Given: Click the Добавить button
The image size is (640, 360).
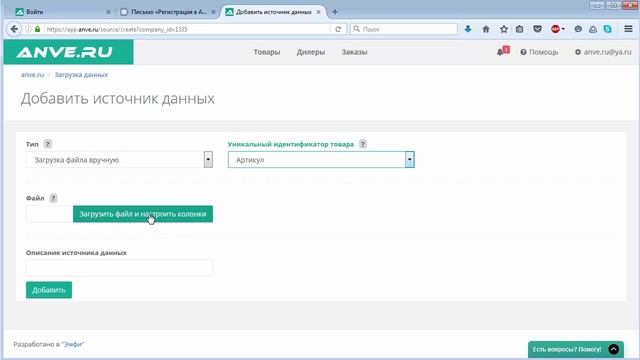Looking at the screenshot, I should 49,290.
